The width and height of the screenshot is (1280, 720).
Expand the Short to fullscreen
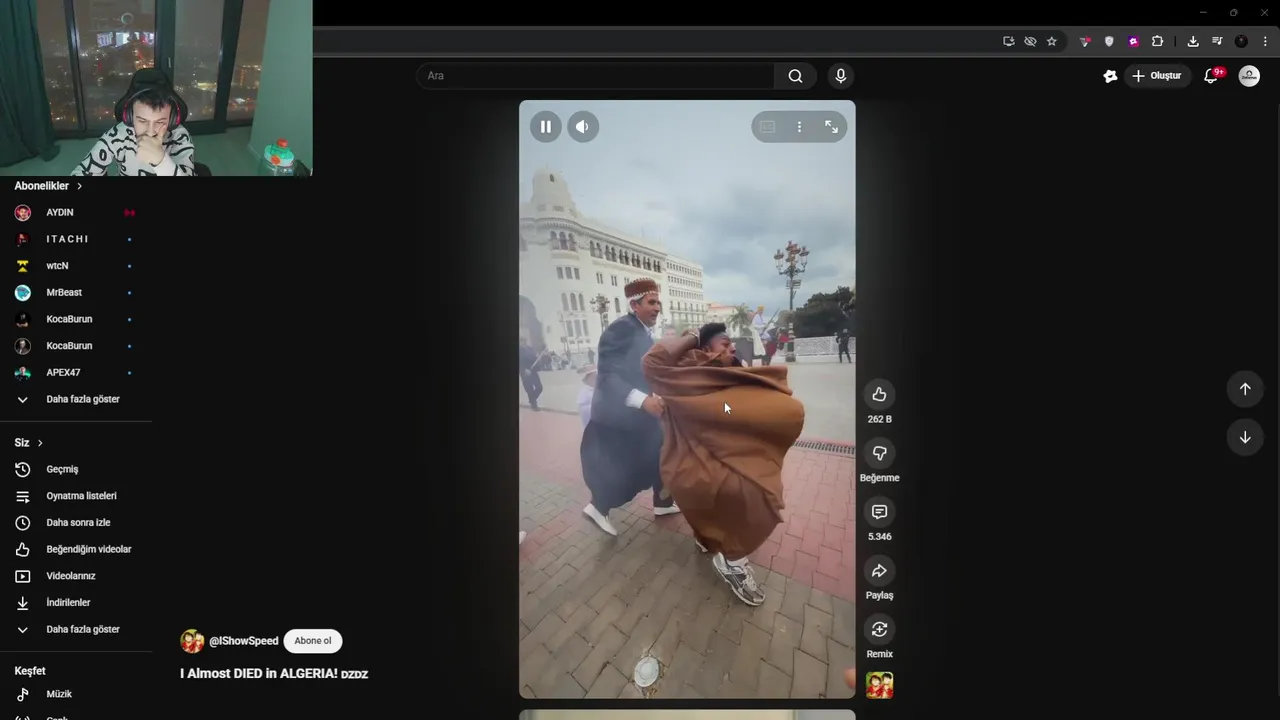[831, 127]
